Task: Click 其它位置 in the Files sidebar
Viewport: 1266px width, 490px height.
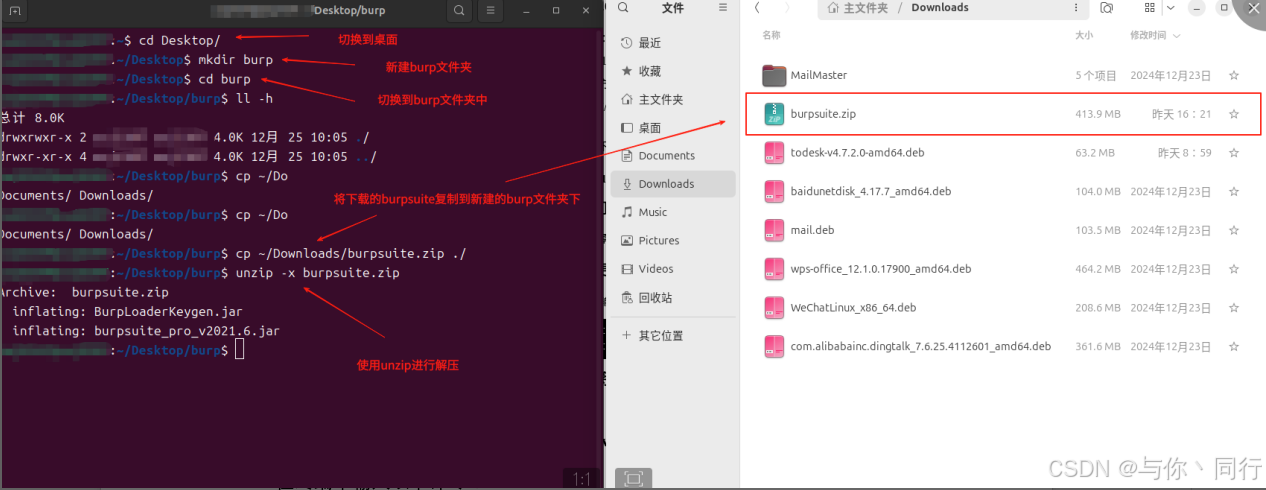Action: click(x=673, y=336)
